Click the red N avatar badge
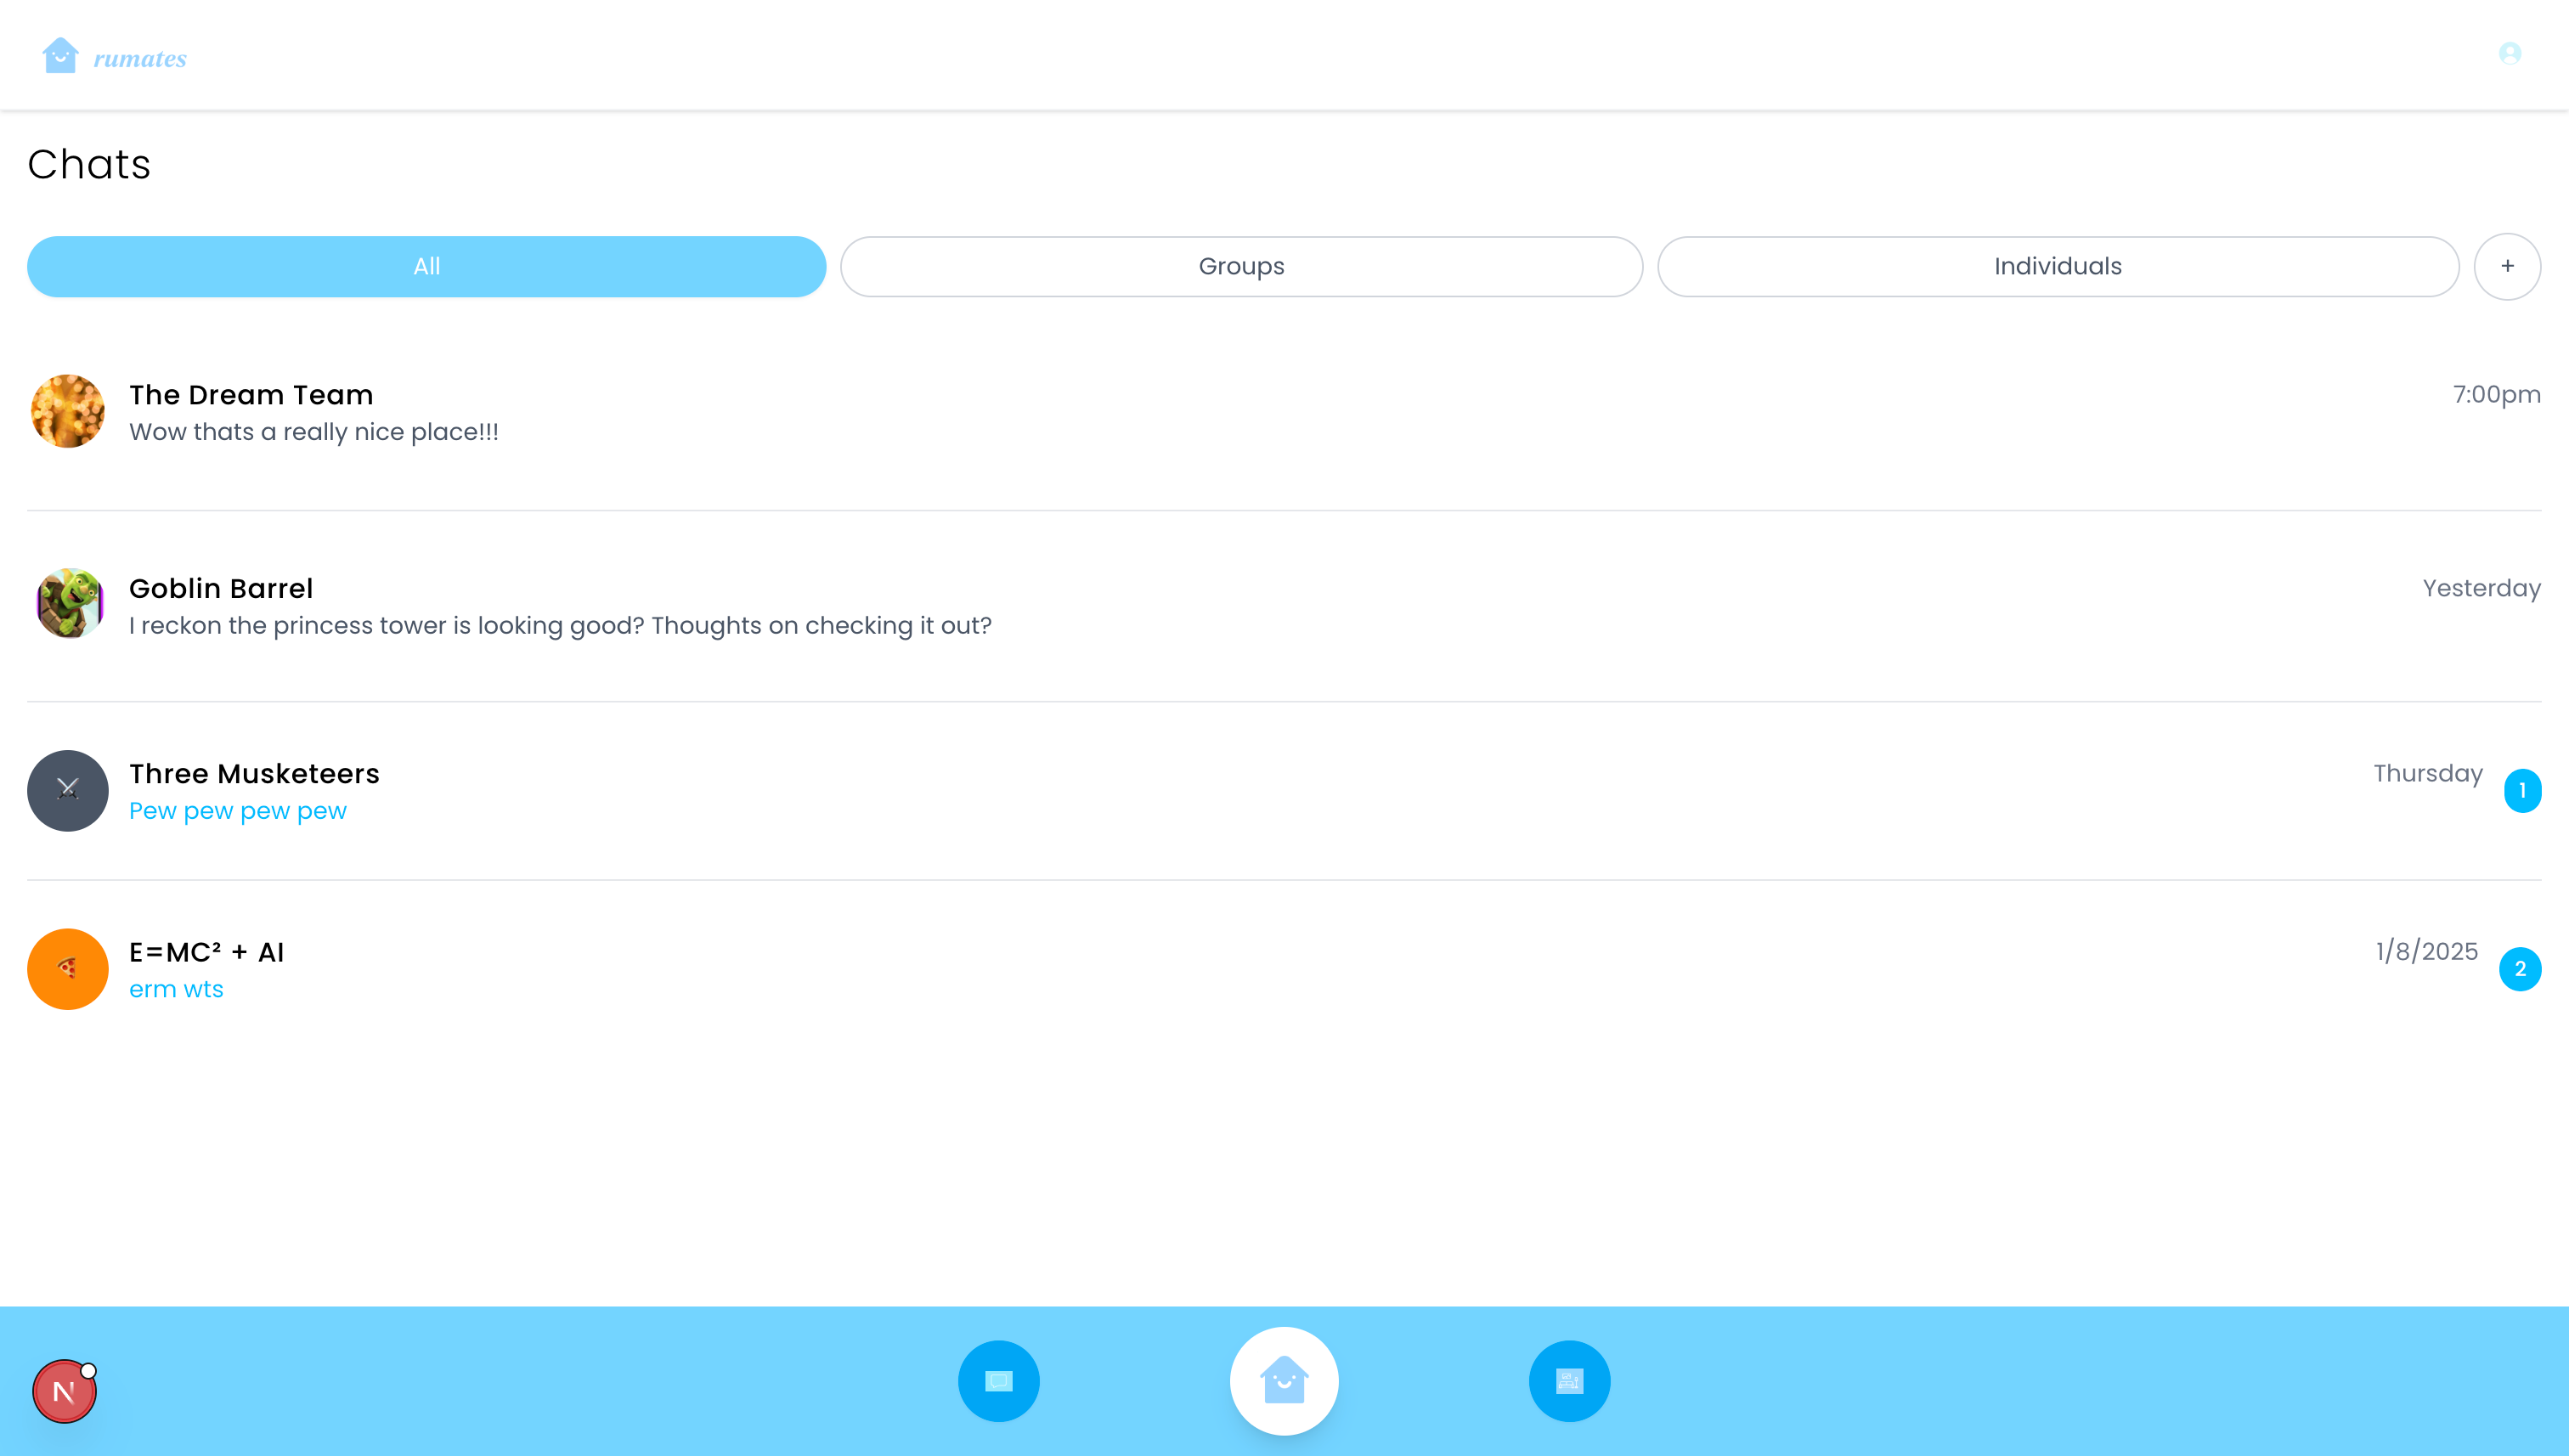2569x1456 pixels. (x=64, y=1391)
